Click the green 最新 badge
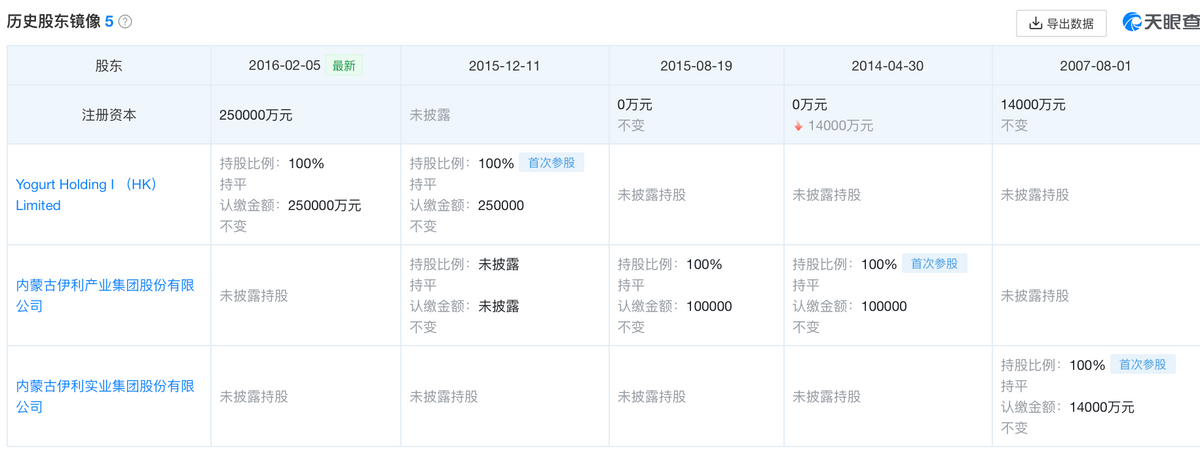This screenshot has height=462, width=1200. (344, 66)
